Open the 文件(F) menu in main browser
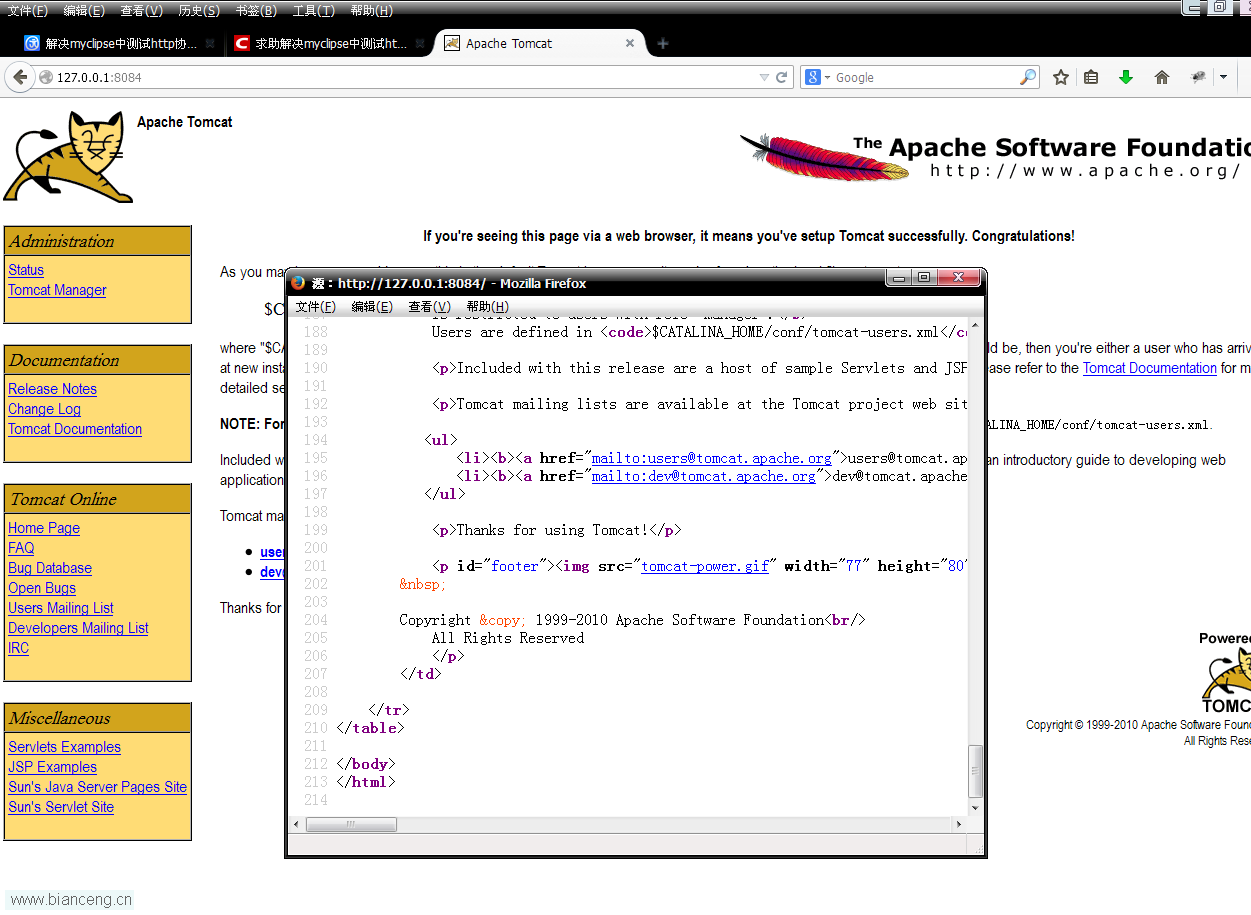Screen dimensions: 1251x915 pos(27,11)
